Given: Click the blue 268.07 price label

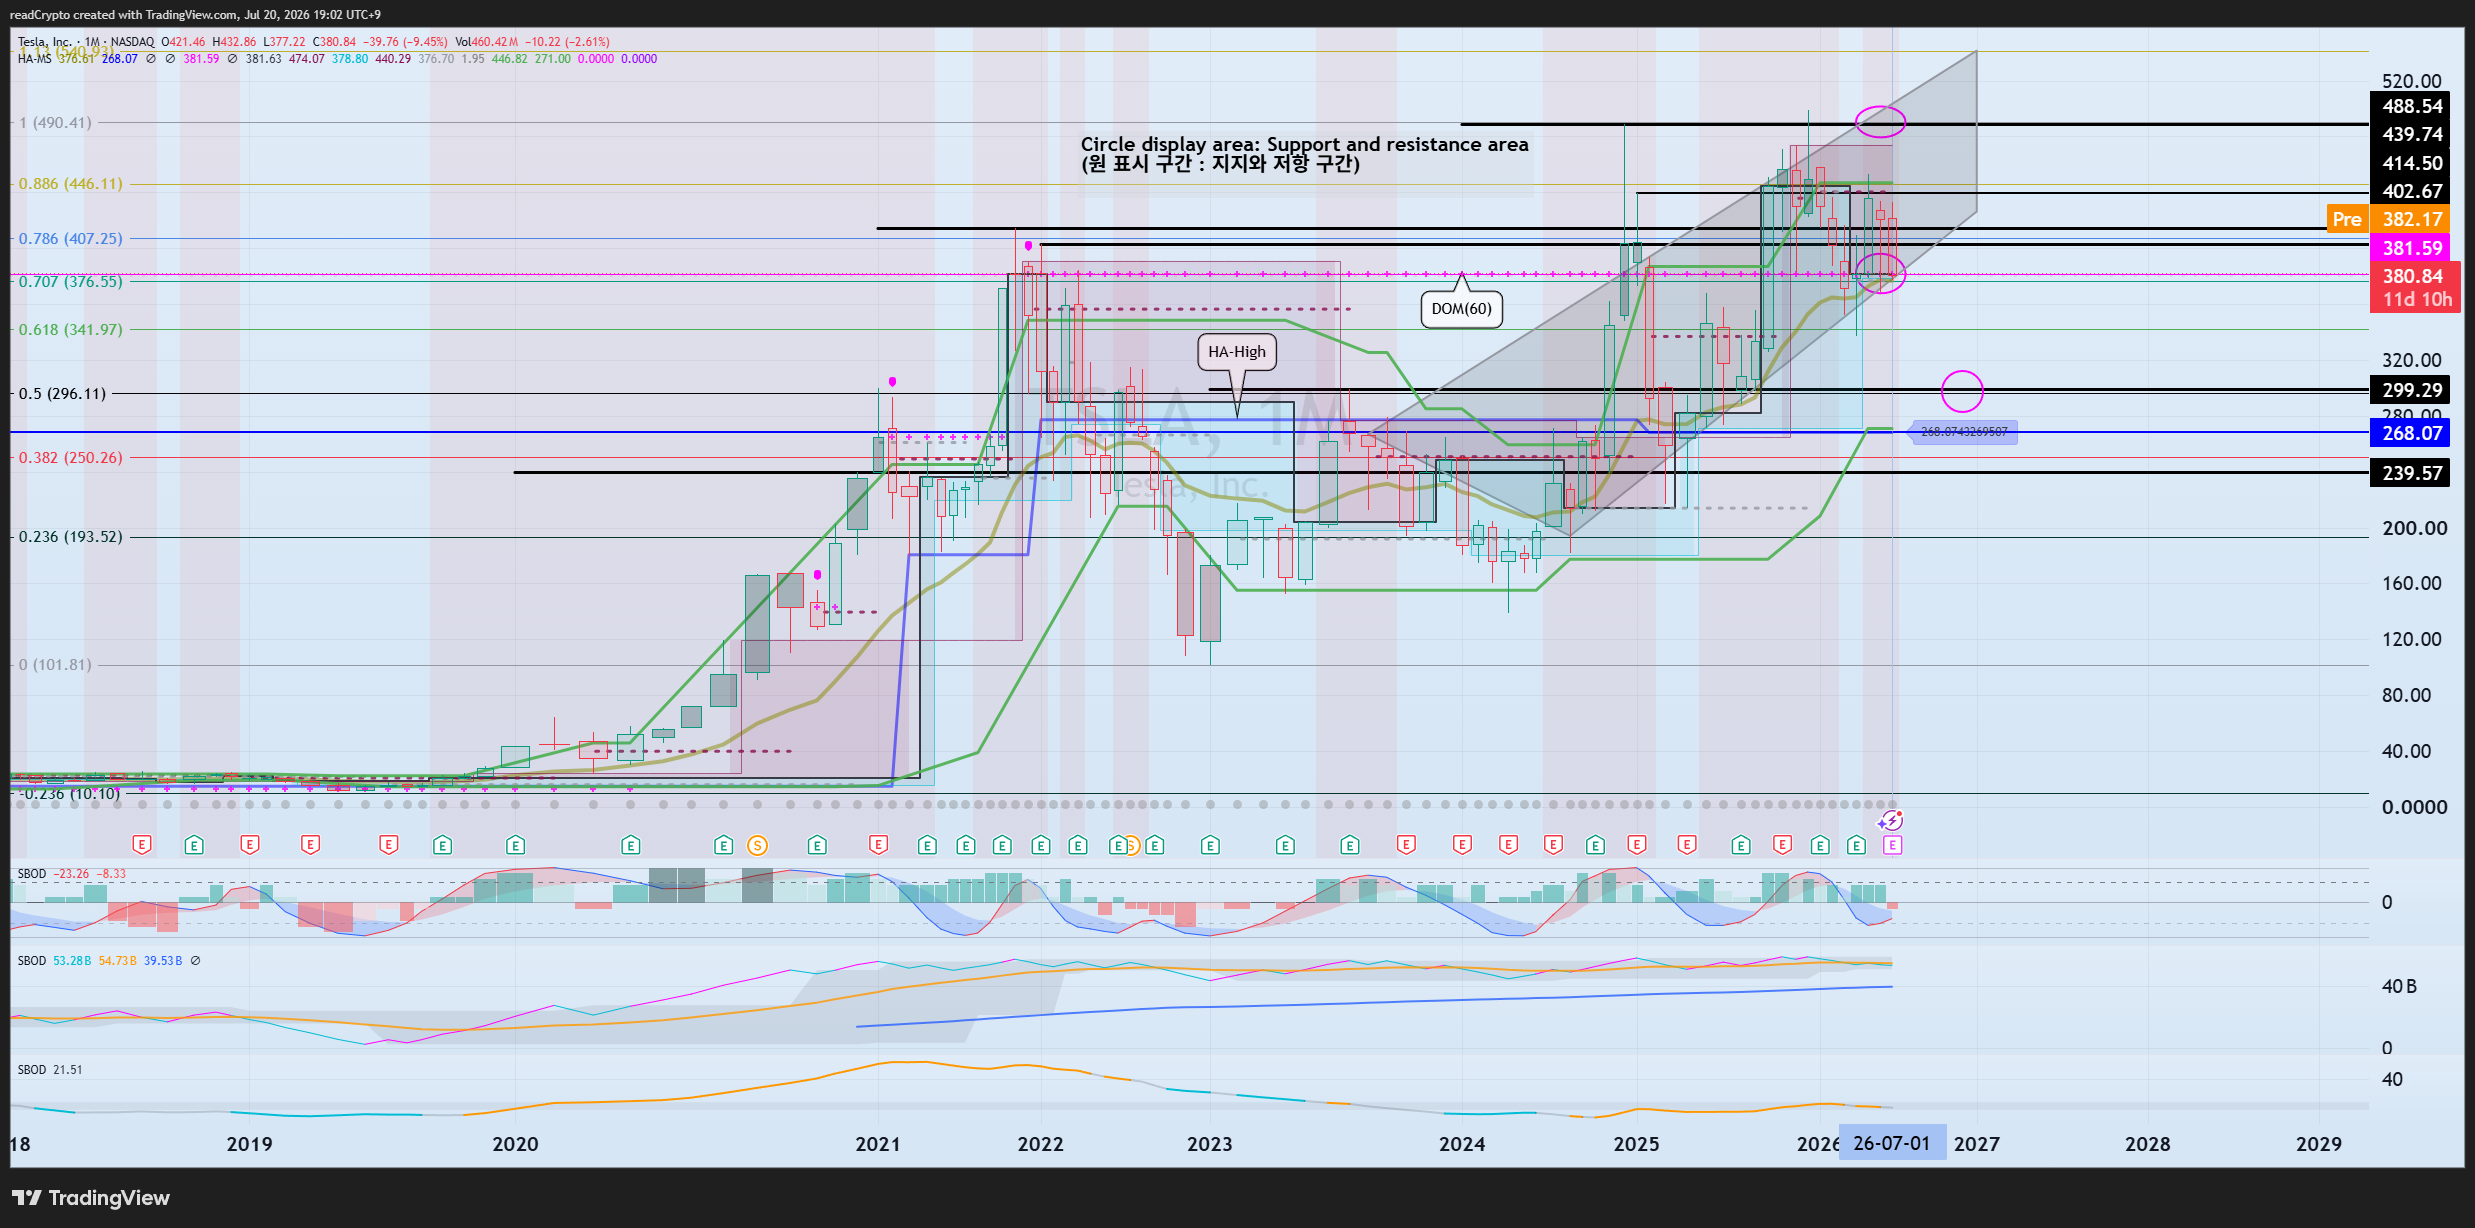Looking at the screenshot, I should tap(2412, 433).
